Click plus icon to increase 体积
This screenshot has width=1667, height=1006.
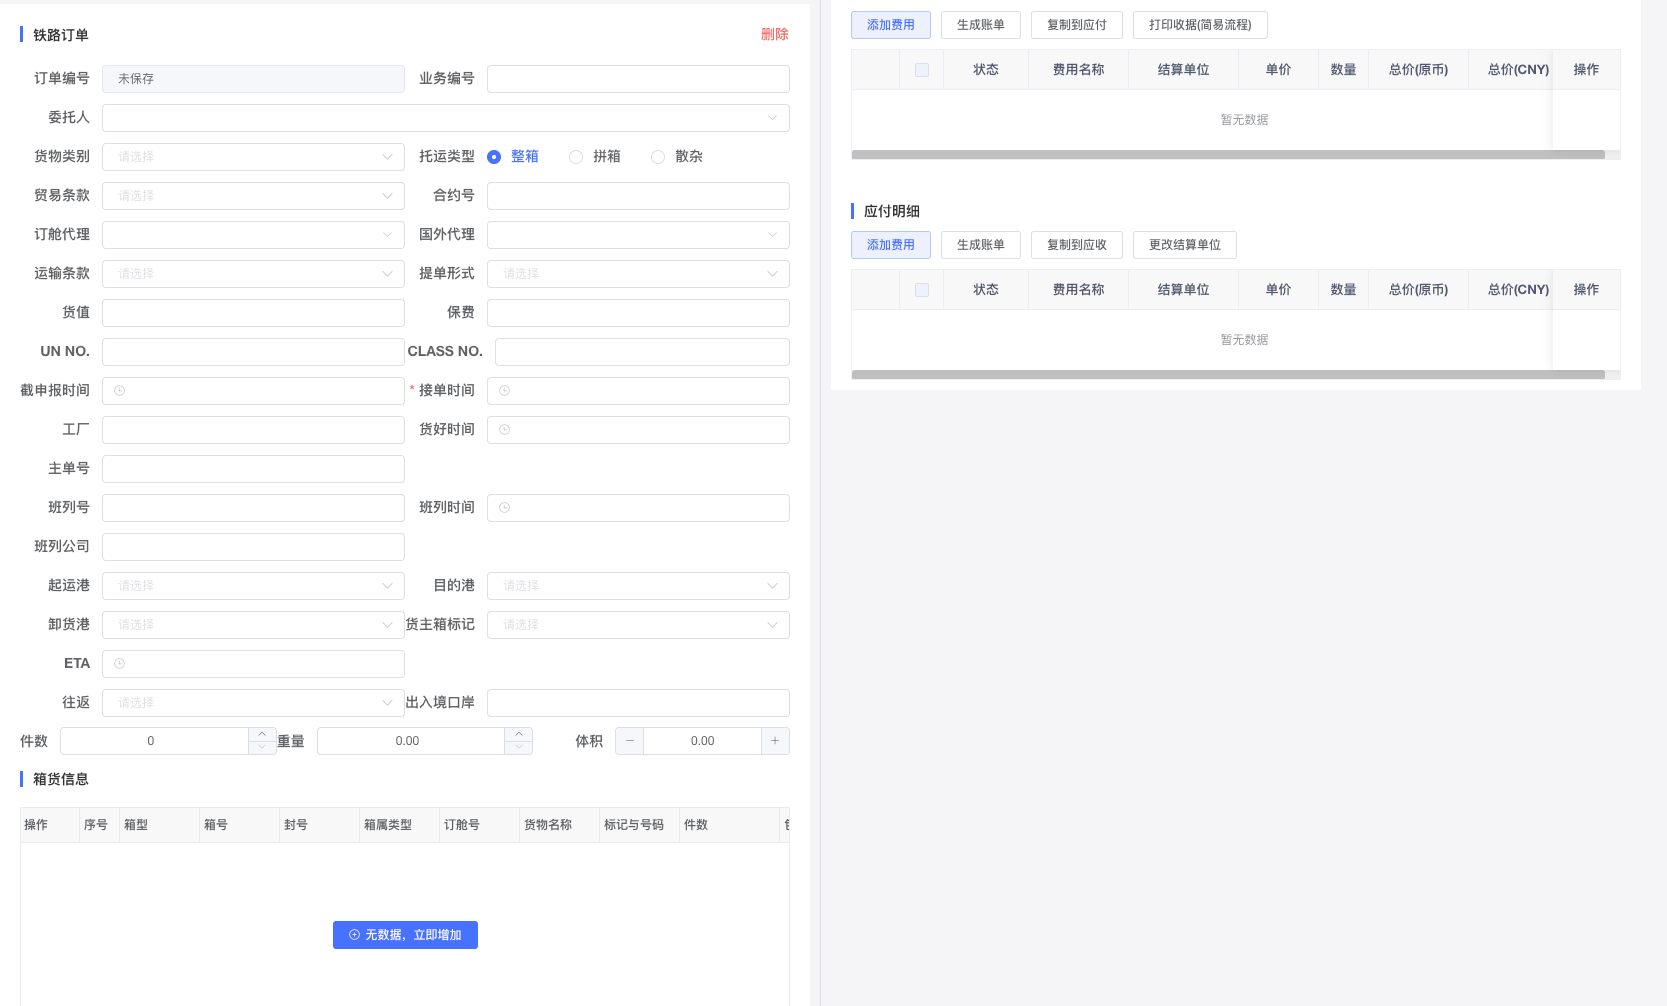click(775, 741)
